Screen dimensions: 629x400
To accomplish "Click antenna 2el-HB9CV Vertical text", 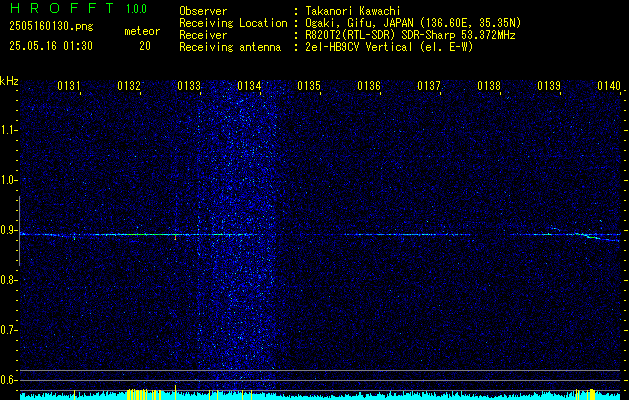I will 359,47.
